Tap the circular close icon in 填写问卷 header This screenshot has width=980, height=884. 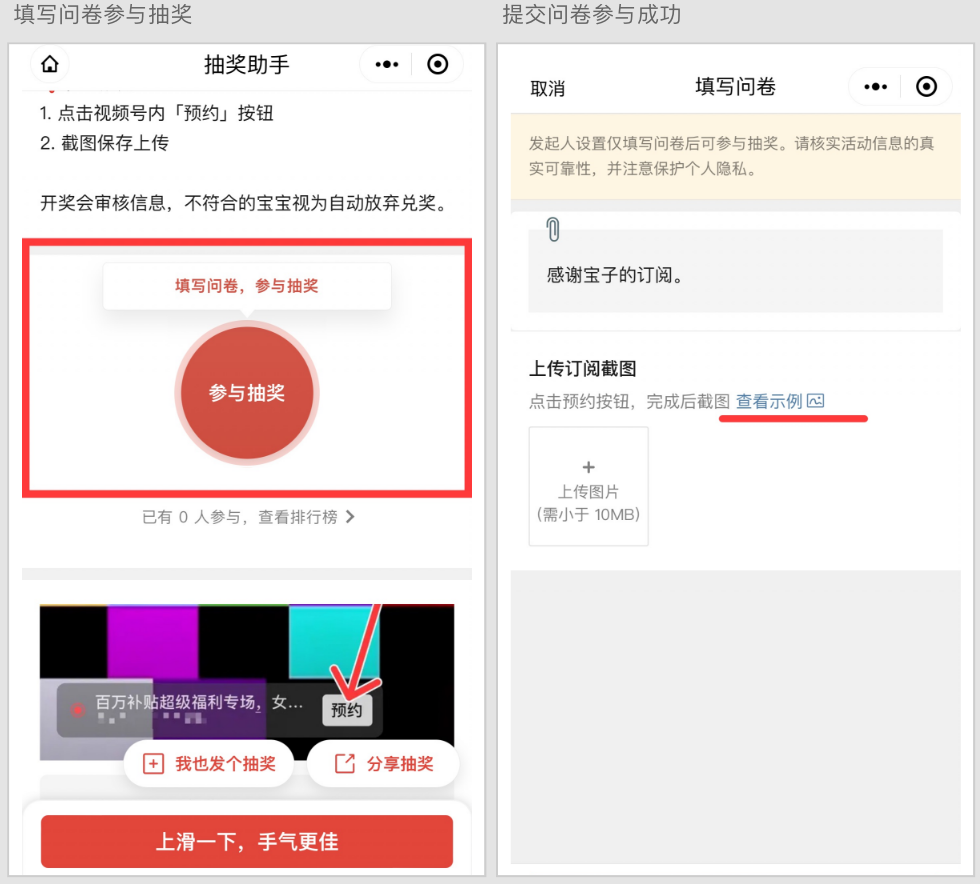[926, 87]
